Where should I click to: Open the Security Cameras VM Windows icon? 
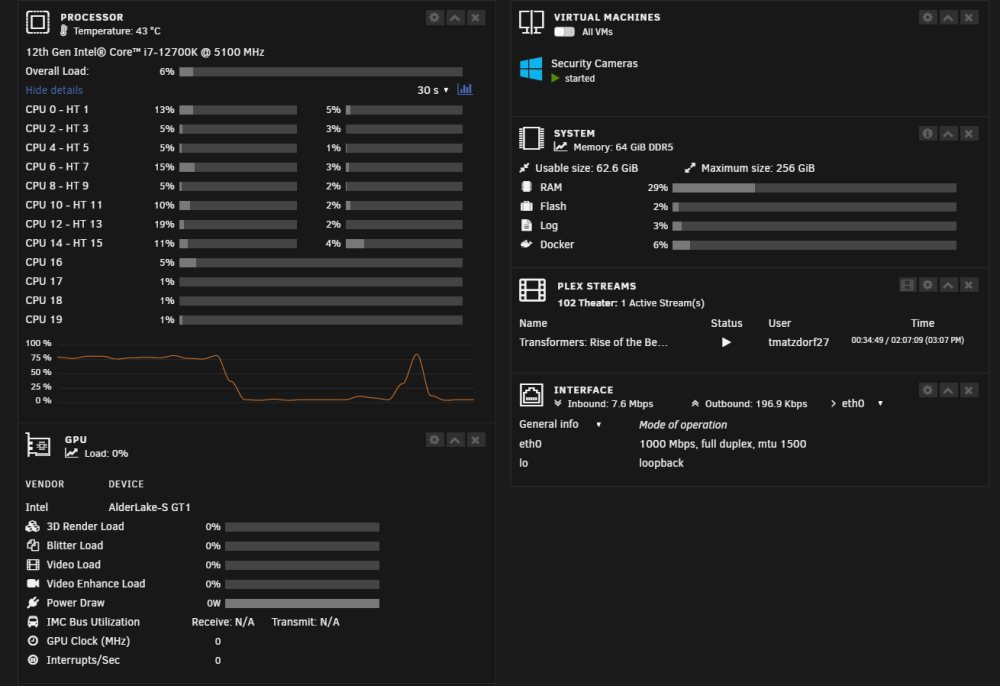pos(531,69)
